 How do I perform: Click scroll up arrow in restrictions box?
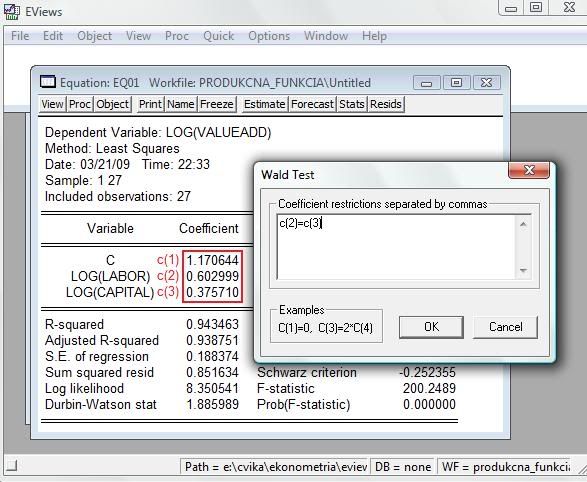pyautogui.click(x=523, y=225)
